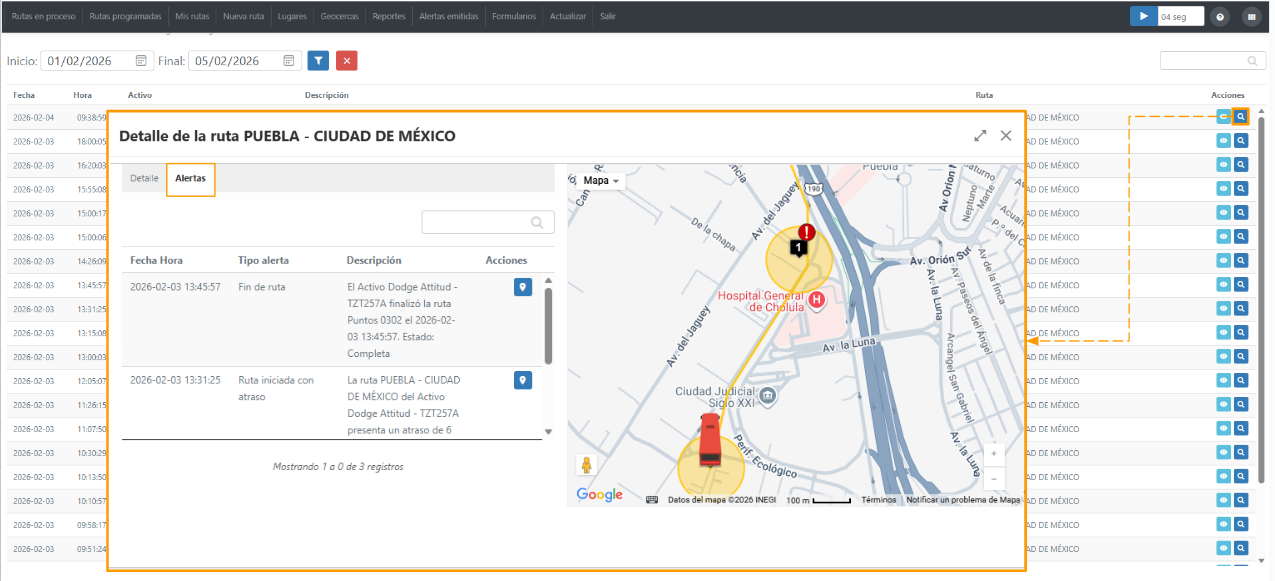Image resolution: width=1275 pixels, height=581 pixels.
Task: Open route detail magnifier for 09:38:59 row
Action: pyautogui.click(x=1241, y=116)
